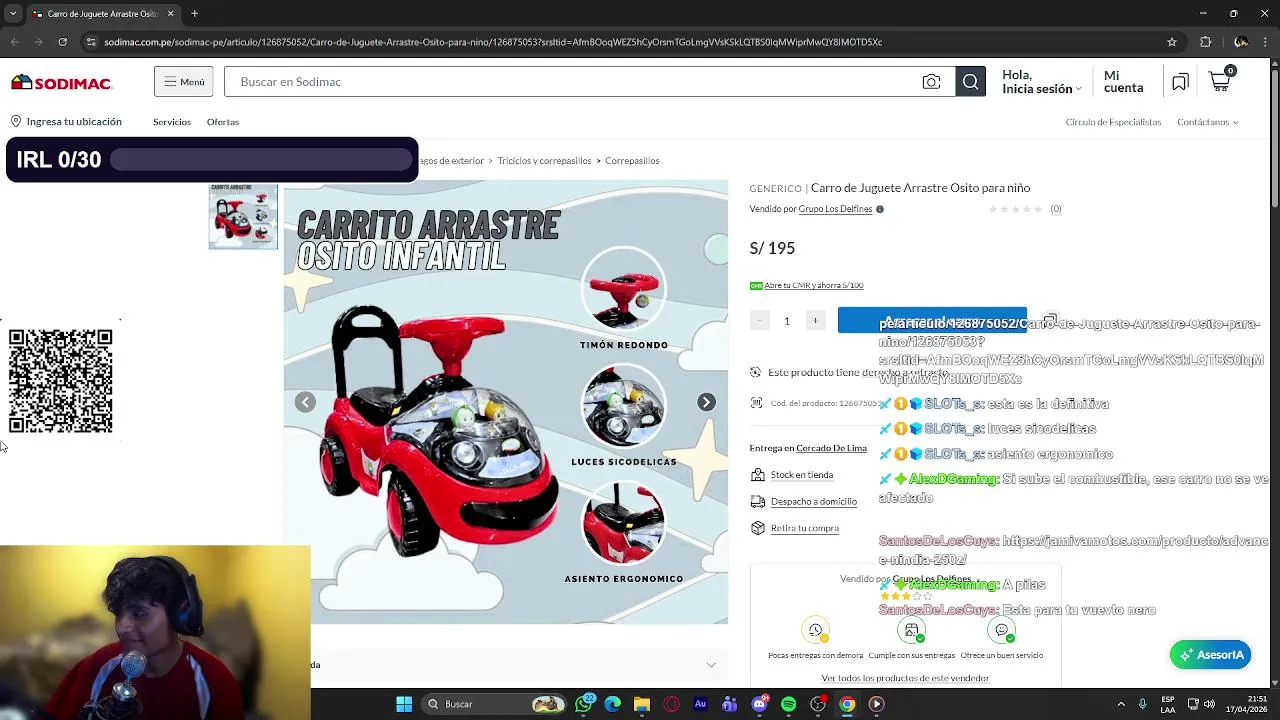The width and height of the screenshot is (1280, 720).
Task: Change delivery zone Cercado De Lima
Action: [x=831, y=448]
